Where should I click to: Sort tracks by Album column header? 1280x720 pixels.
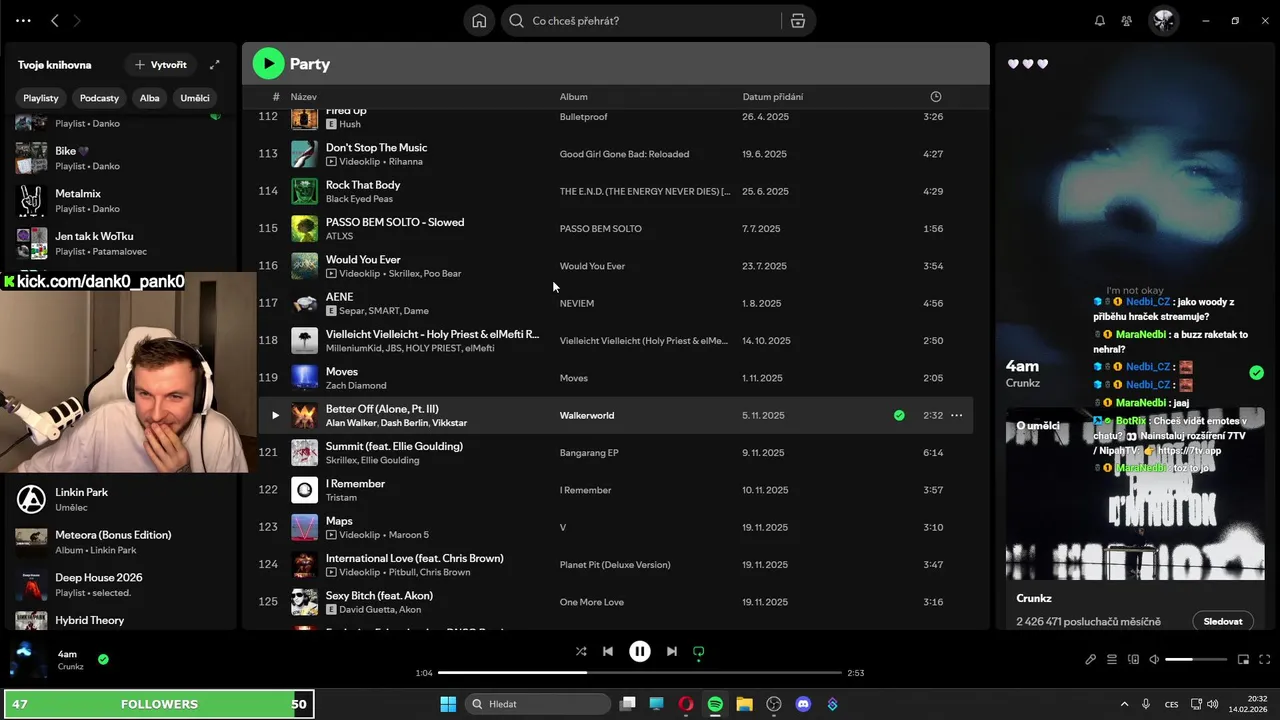573,97
